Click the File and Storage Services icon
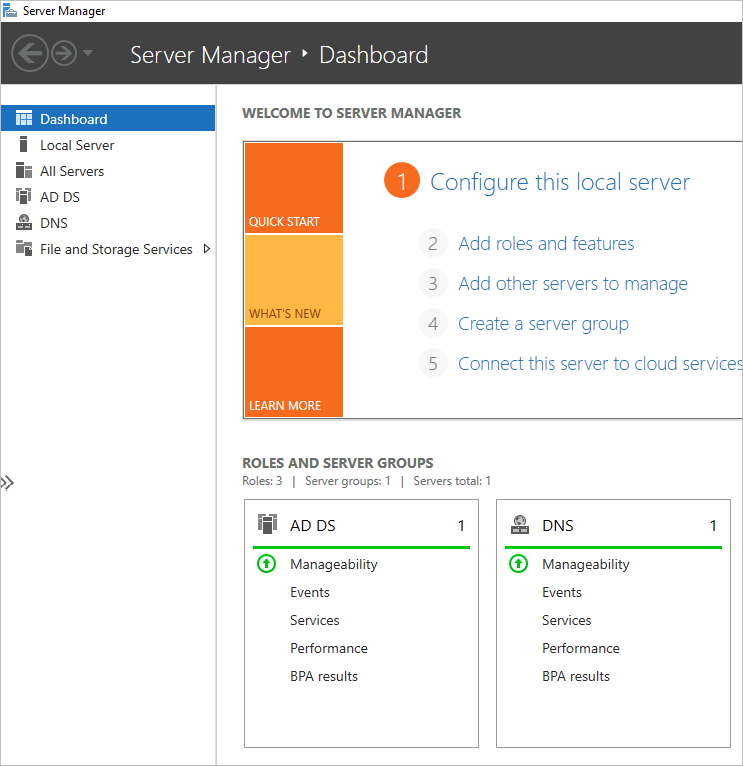This screenshot has width=743, height=766. 24,248
